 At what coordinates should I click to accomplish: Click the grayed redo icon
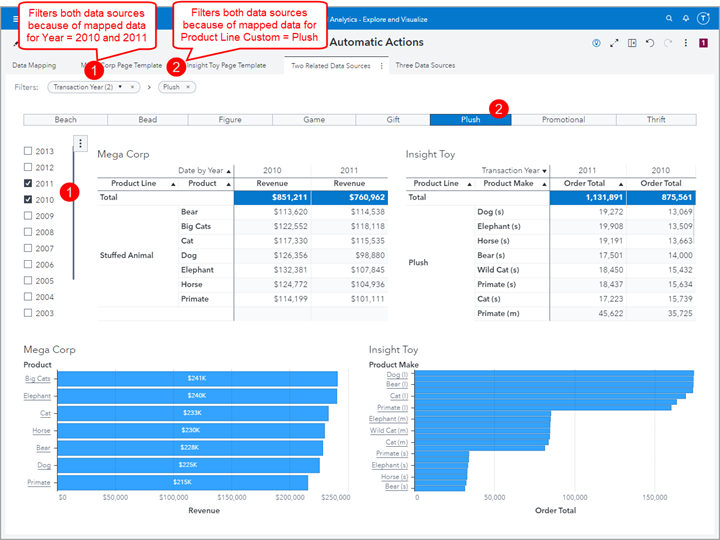pos(668,43)
